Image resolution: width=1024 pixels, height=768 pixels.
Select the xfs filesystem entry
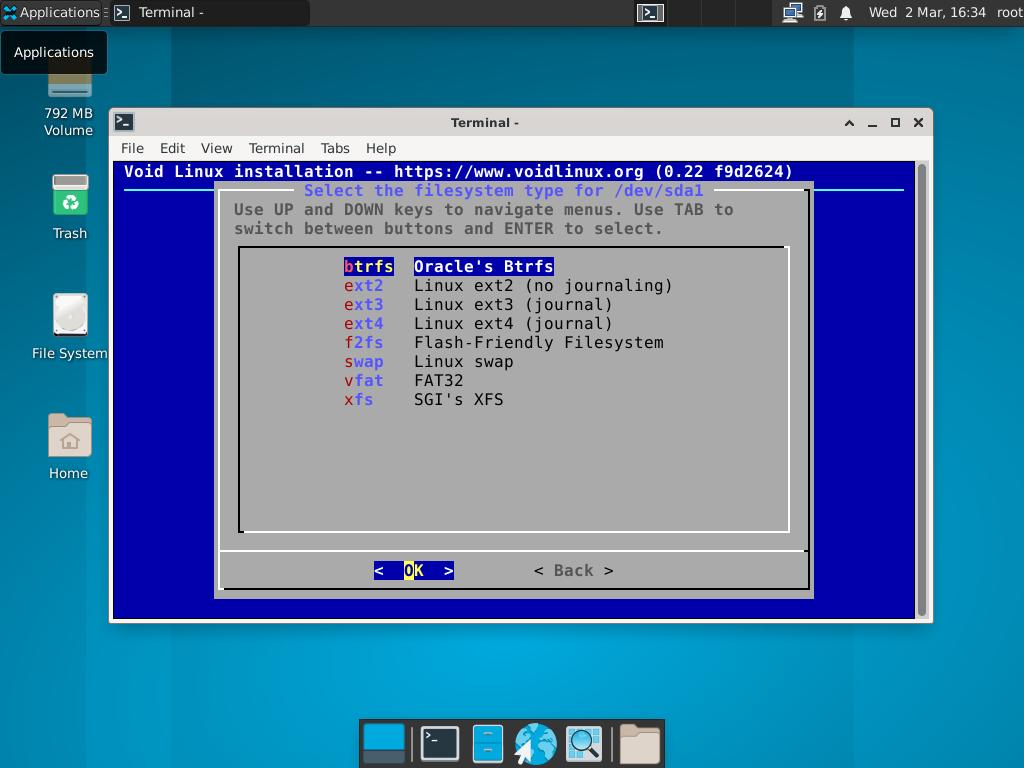359,399
